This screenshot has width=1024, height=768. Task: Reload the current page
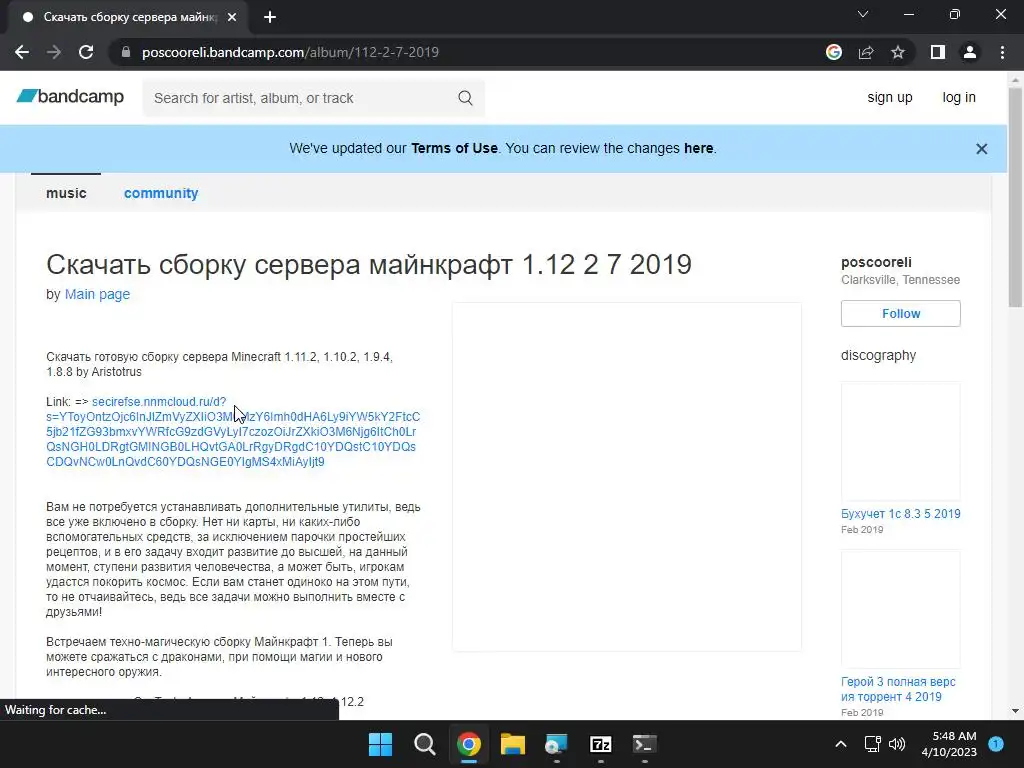[x=86, y=52]
